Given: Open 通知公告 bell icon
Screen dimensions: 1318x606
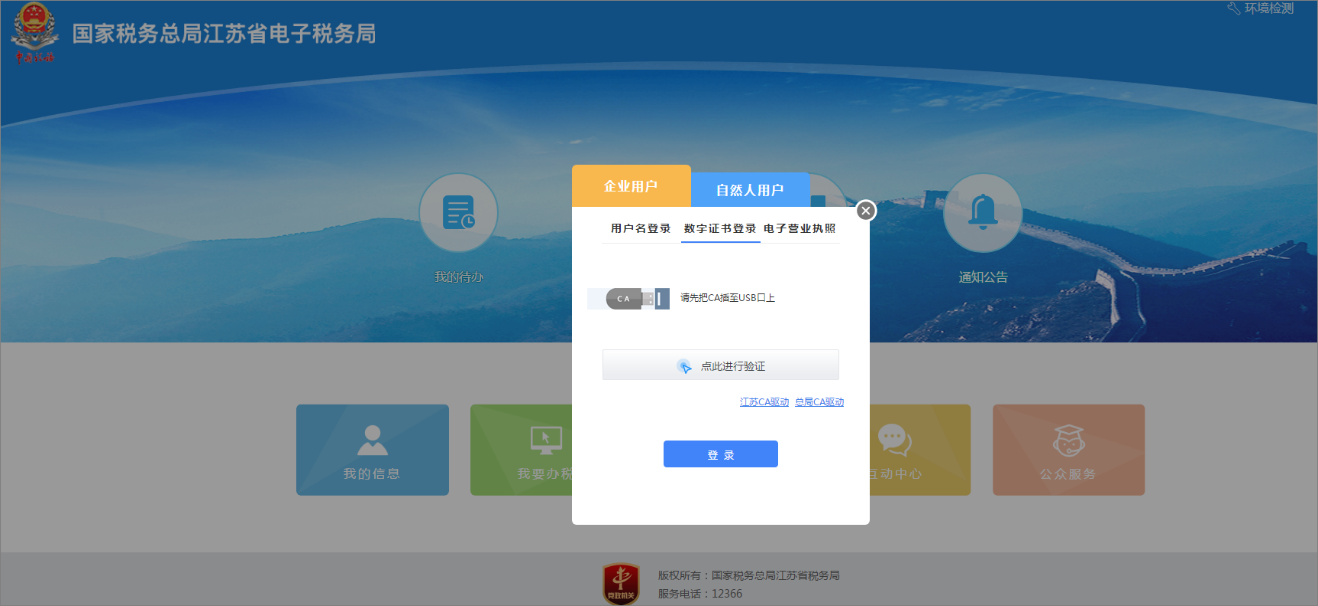Looking at the screenshot, I should pyautogui.click(x=982, y=213).
